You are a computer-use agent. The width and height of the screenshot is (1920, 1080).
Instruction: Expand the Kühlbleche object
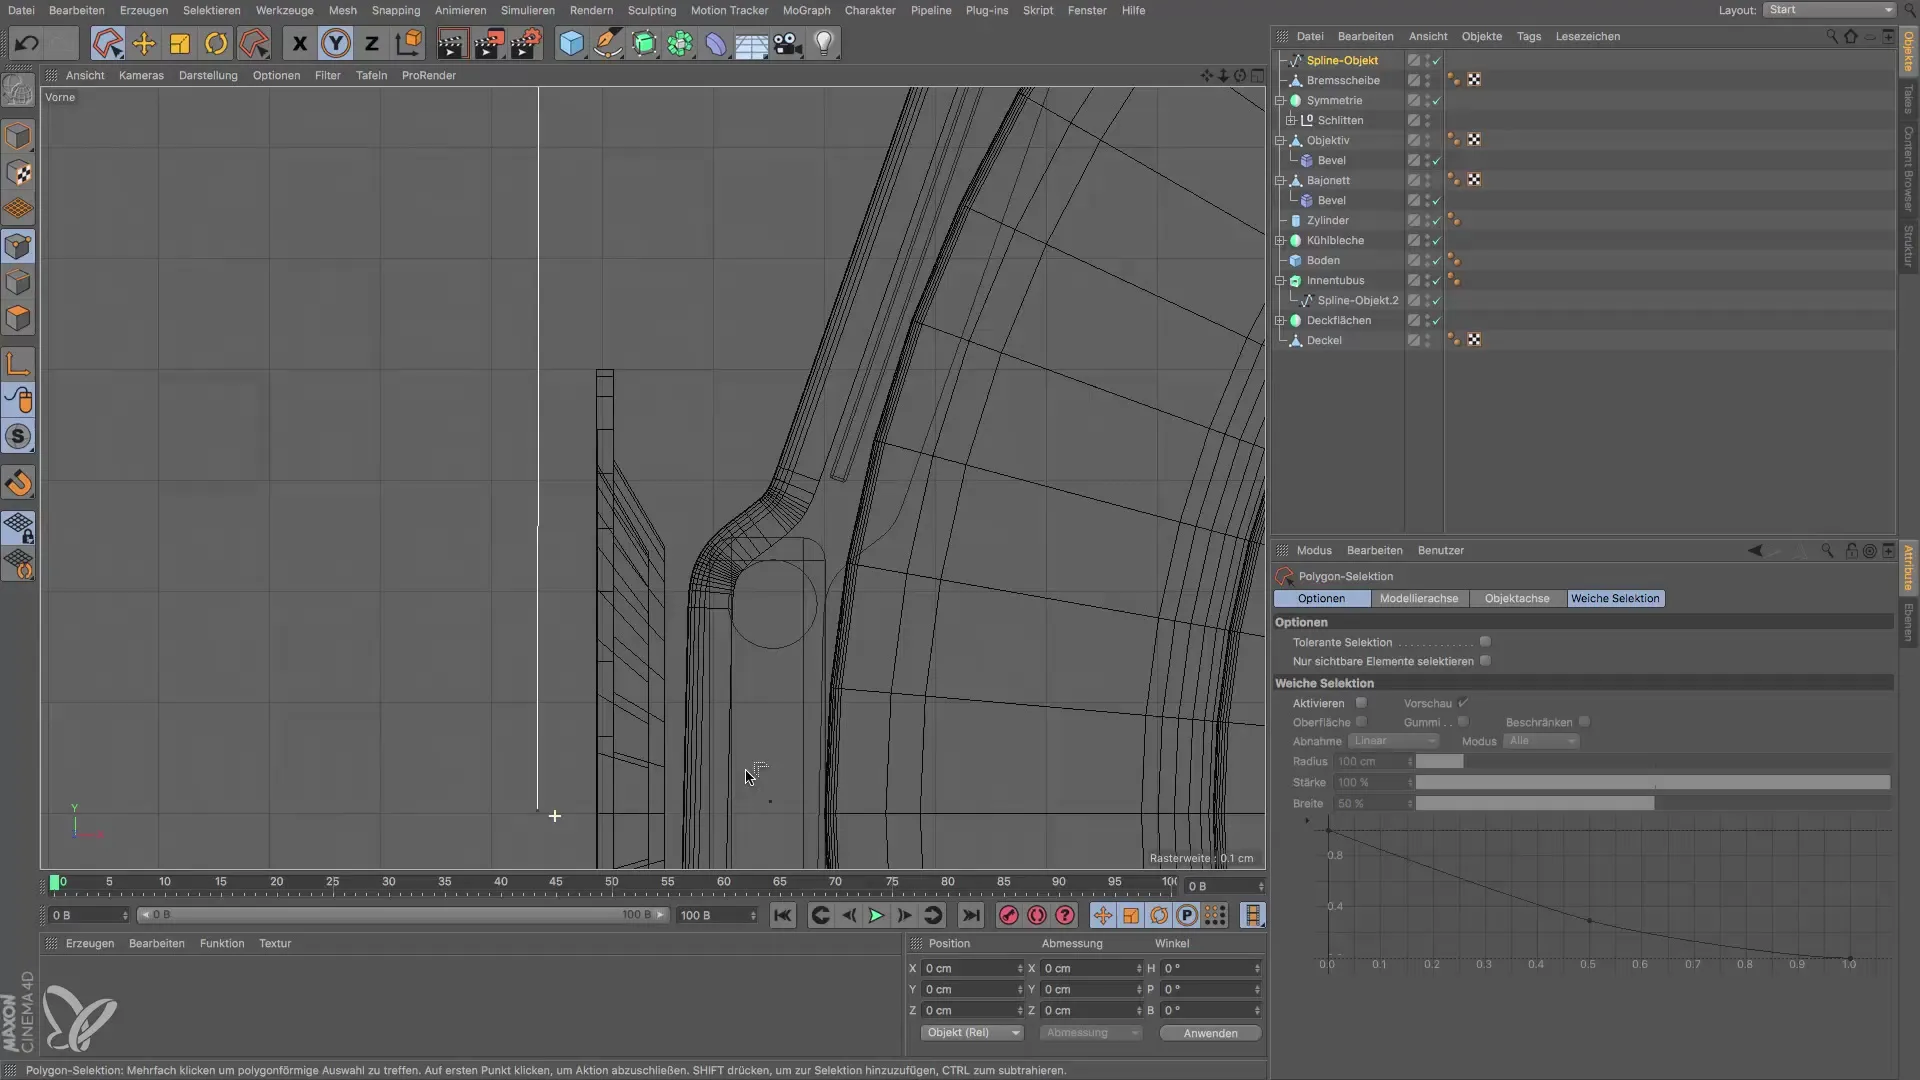pos(1280,240)
